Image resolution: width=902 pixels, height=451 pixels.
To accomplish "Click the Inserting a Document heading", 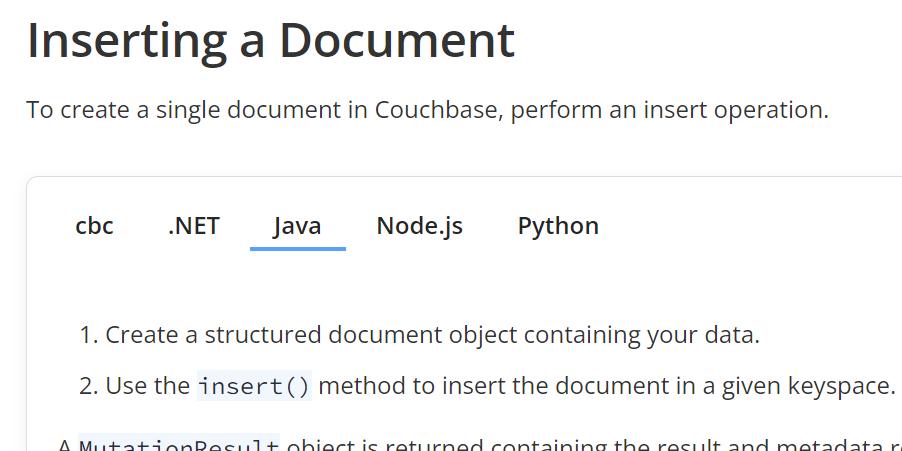I will click(271, 40).
